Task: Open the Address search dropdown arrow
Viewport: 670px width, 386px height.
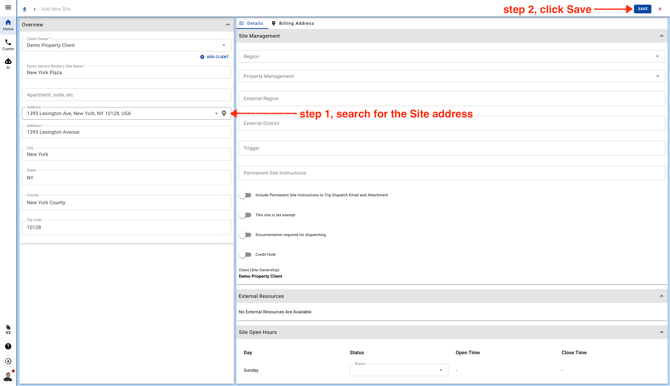Action: pyautogui.click(x=216, y=113)
